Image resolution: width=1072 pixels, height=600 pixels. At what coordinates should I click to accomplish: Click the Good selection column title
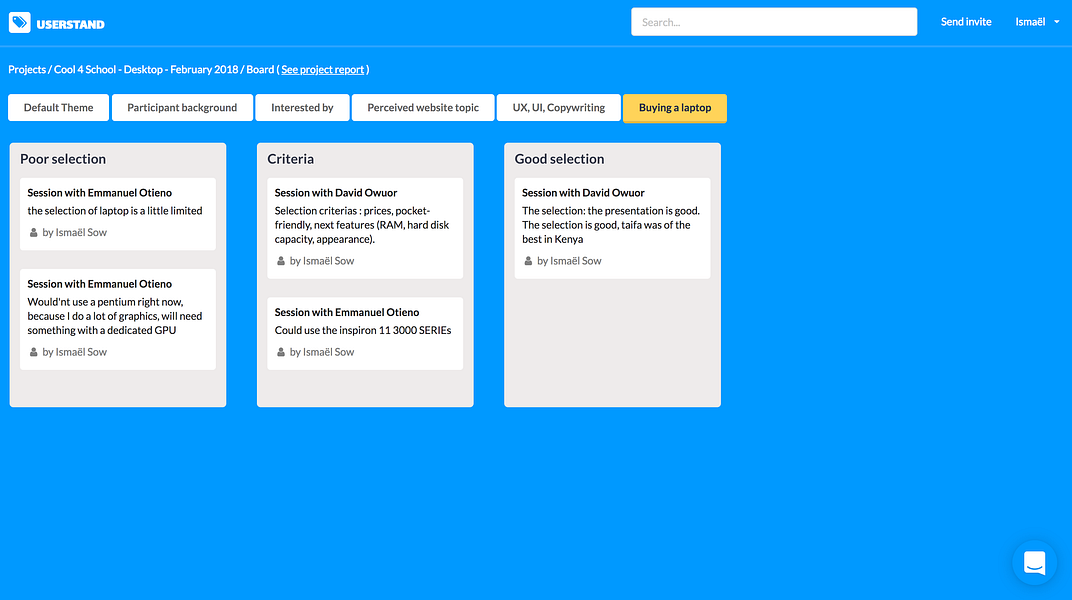point(559,159)
